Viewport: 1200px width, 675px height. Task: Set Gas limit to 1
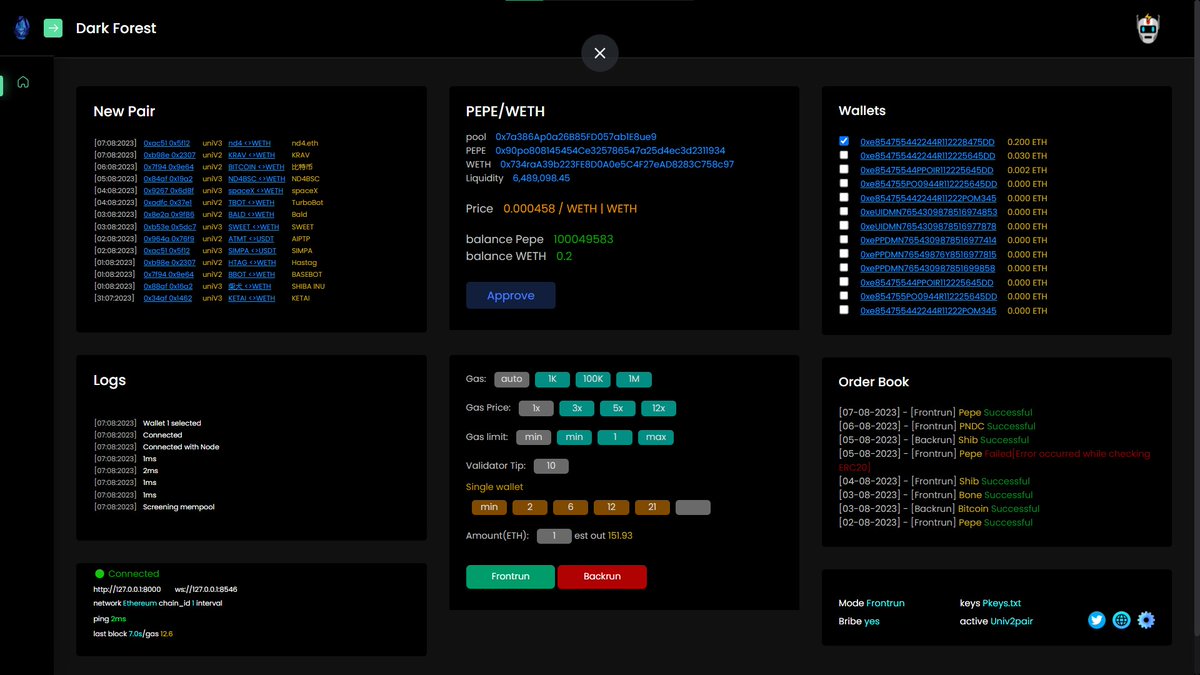(615, 437)
